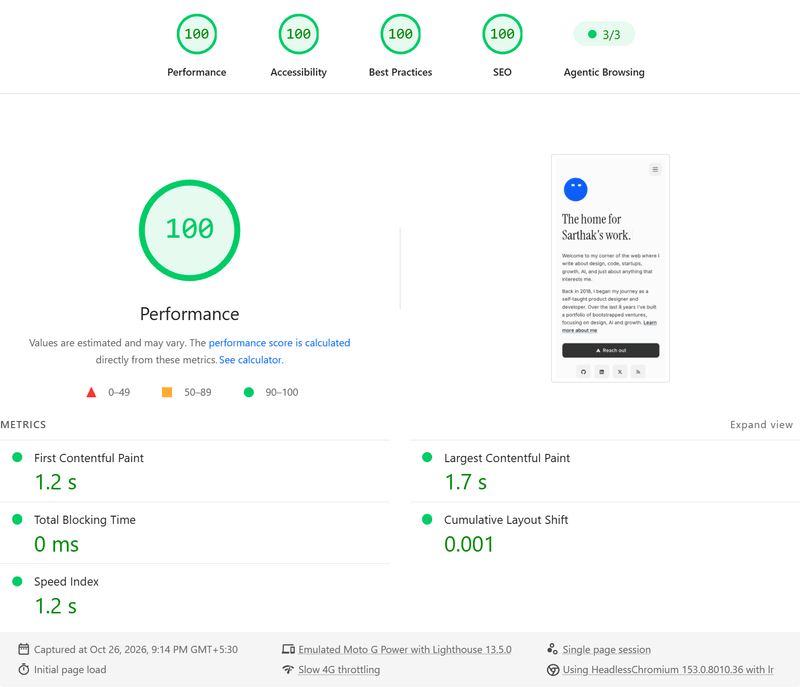Click the calendar icon beside Captured at

point(23,649)
